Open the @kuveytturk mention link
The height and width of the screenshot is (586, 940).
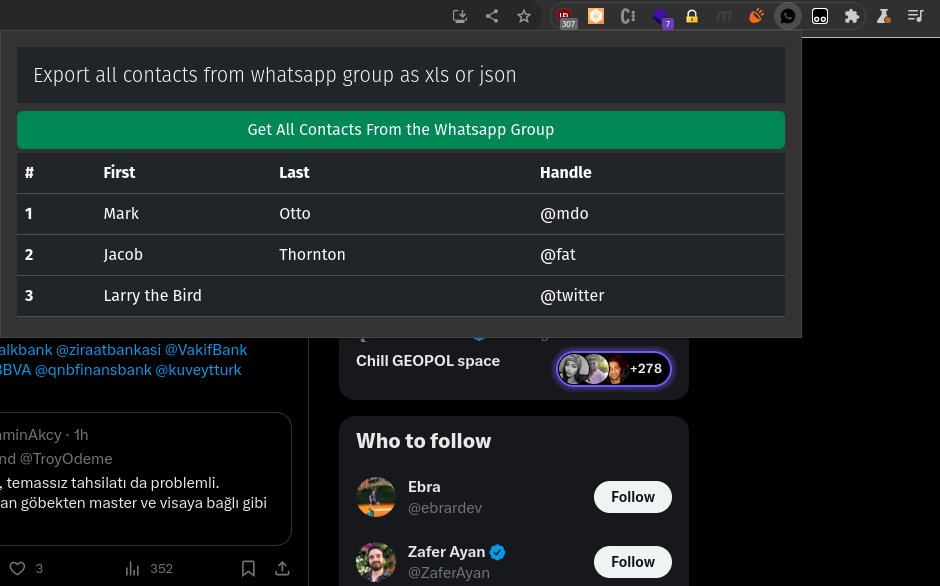(198, 370)
